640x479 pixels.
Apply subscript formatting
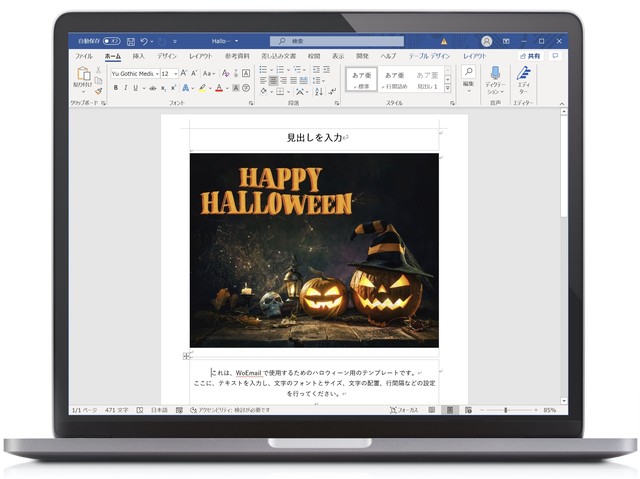click(163, 88)
